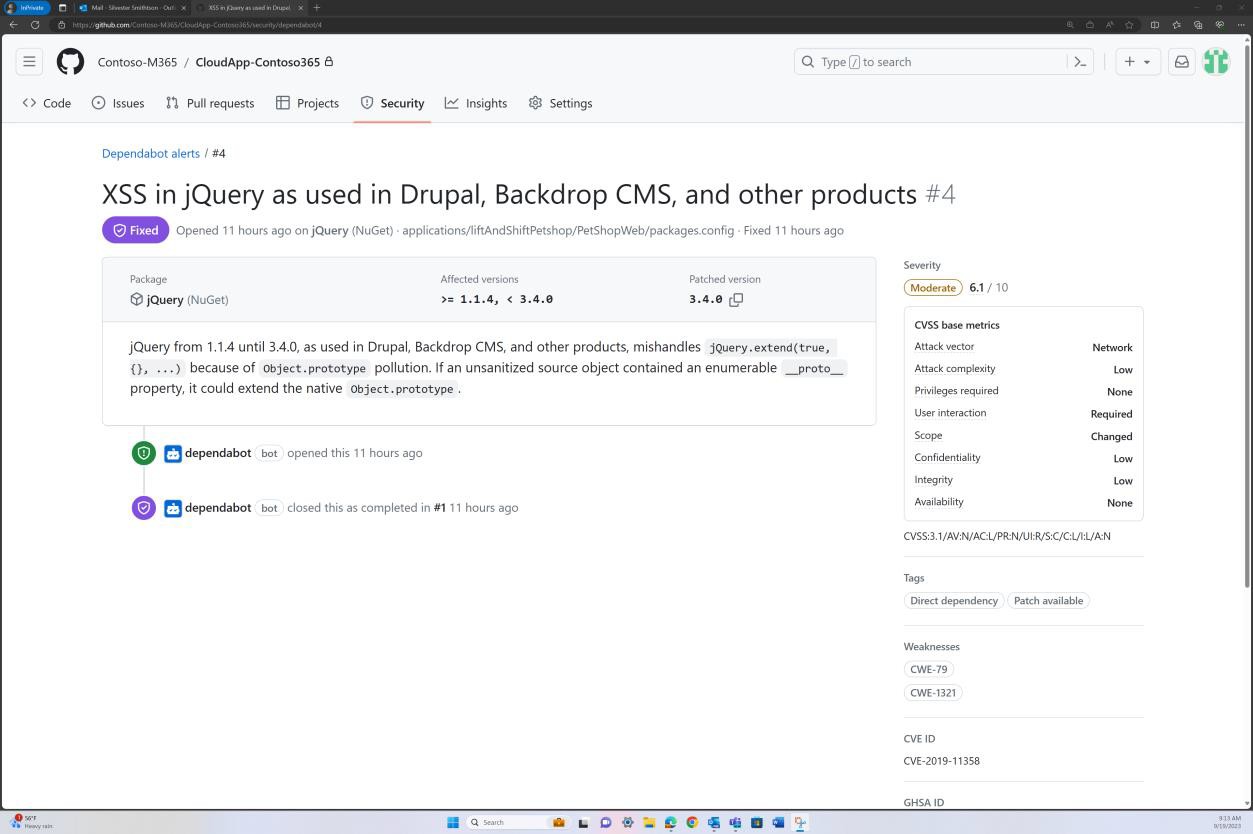Open the navigation sidebar hamburger icon
The image size is (1253, 834).
click(29, 61)
